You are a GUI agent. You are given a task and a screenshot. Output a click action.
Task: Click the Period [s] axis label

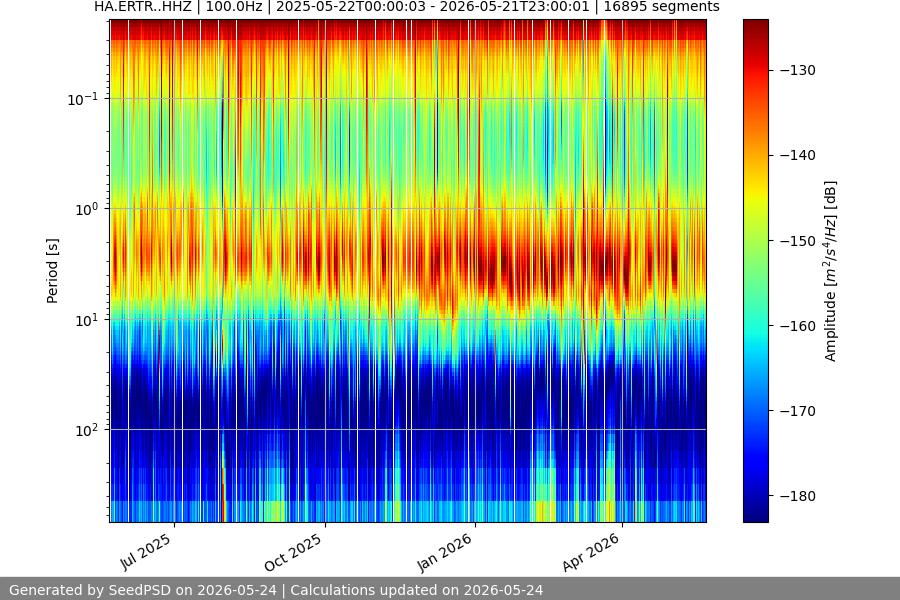pos(52,270)
